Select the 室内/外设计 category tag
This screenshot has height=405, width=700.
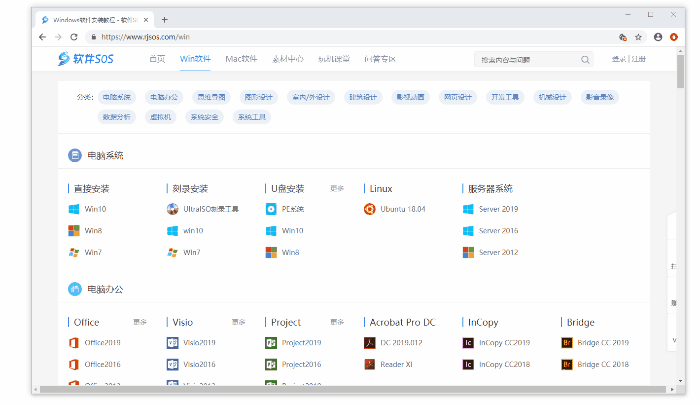click(x=311, y=97)
